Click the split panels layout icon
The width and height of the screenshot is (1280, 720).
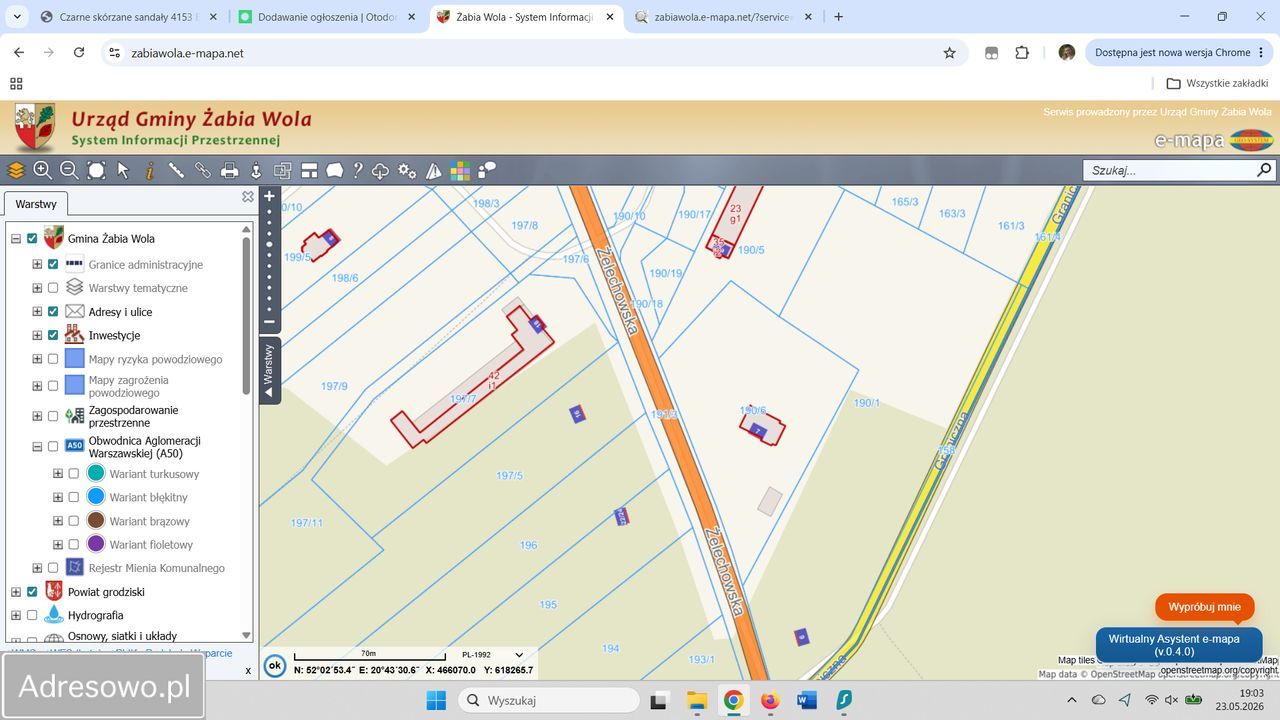click(x=309, y=170)
